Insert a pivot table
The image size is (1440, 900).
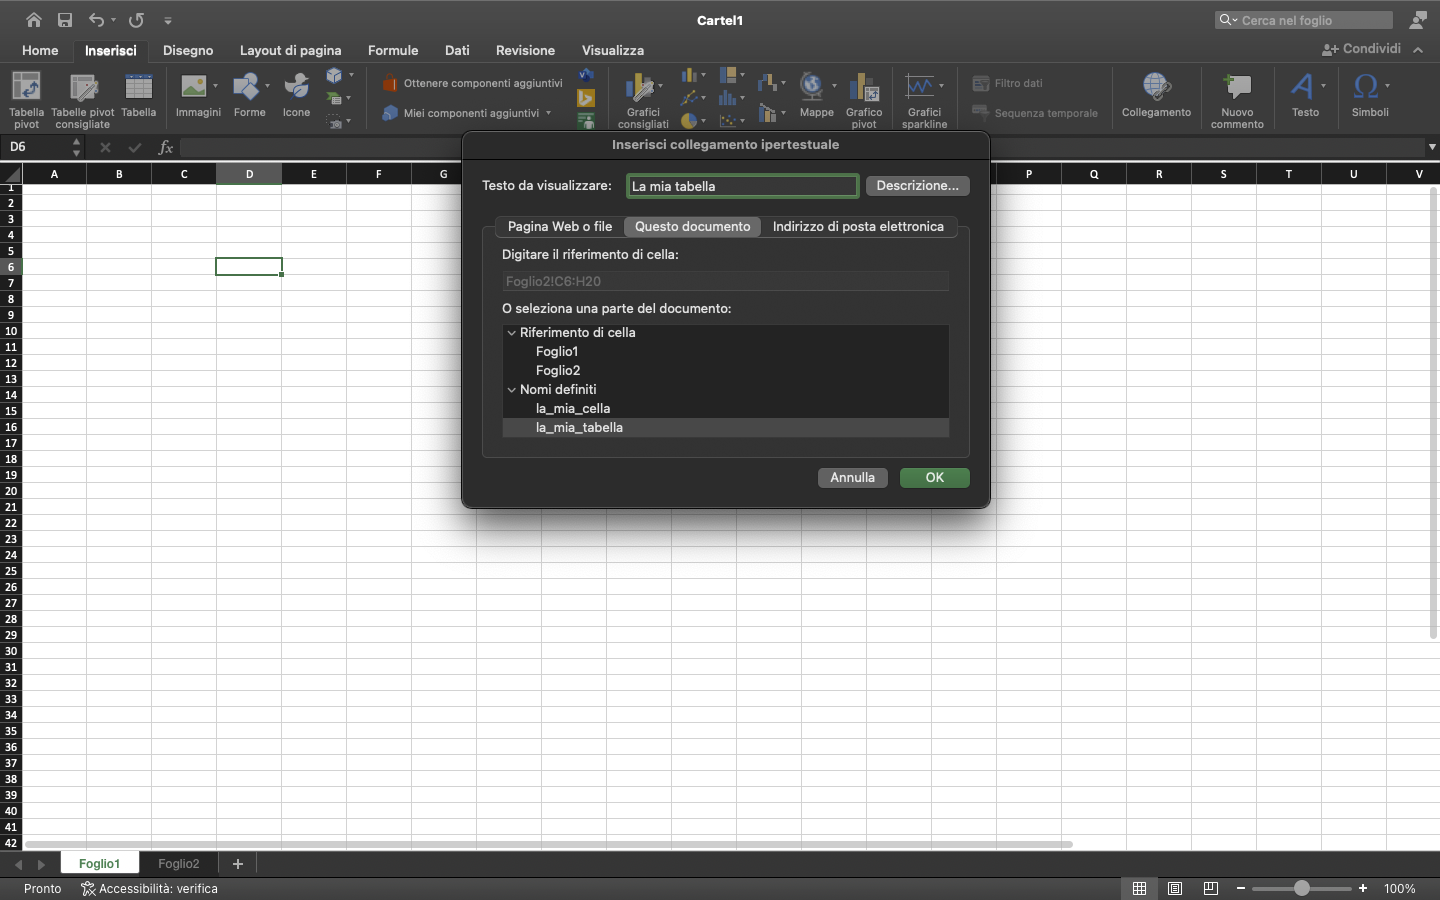pyautogui.click(x=25, y=97)
